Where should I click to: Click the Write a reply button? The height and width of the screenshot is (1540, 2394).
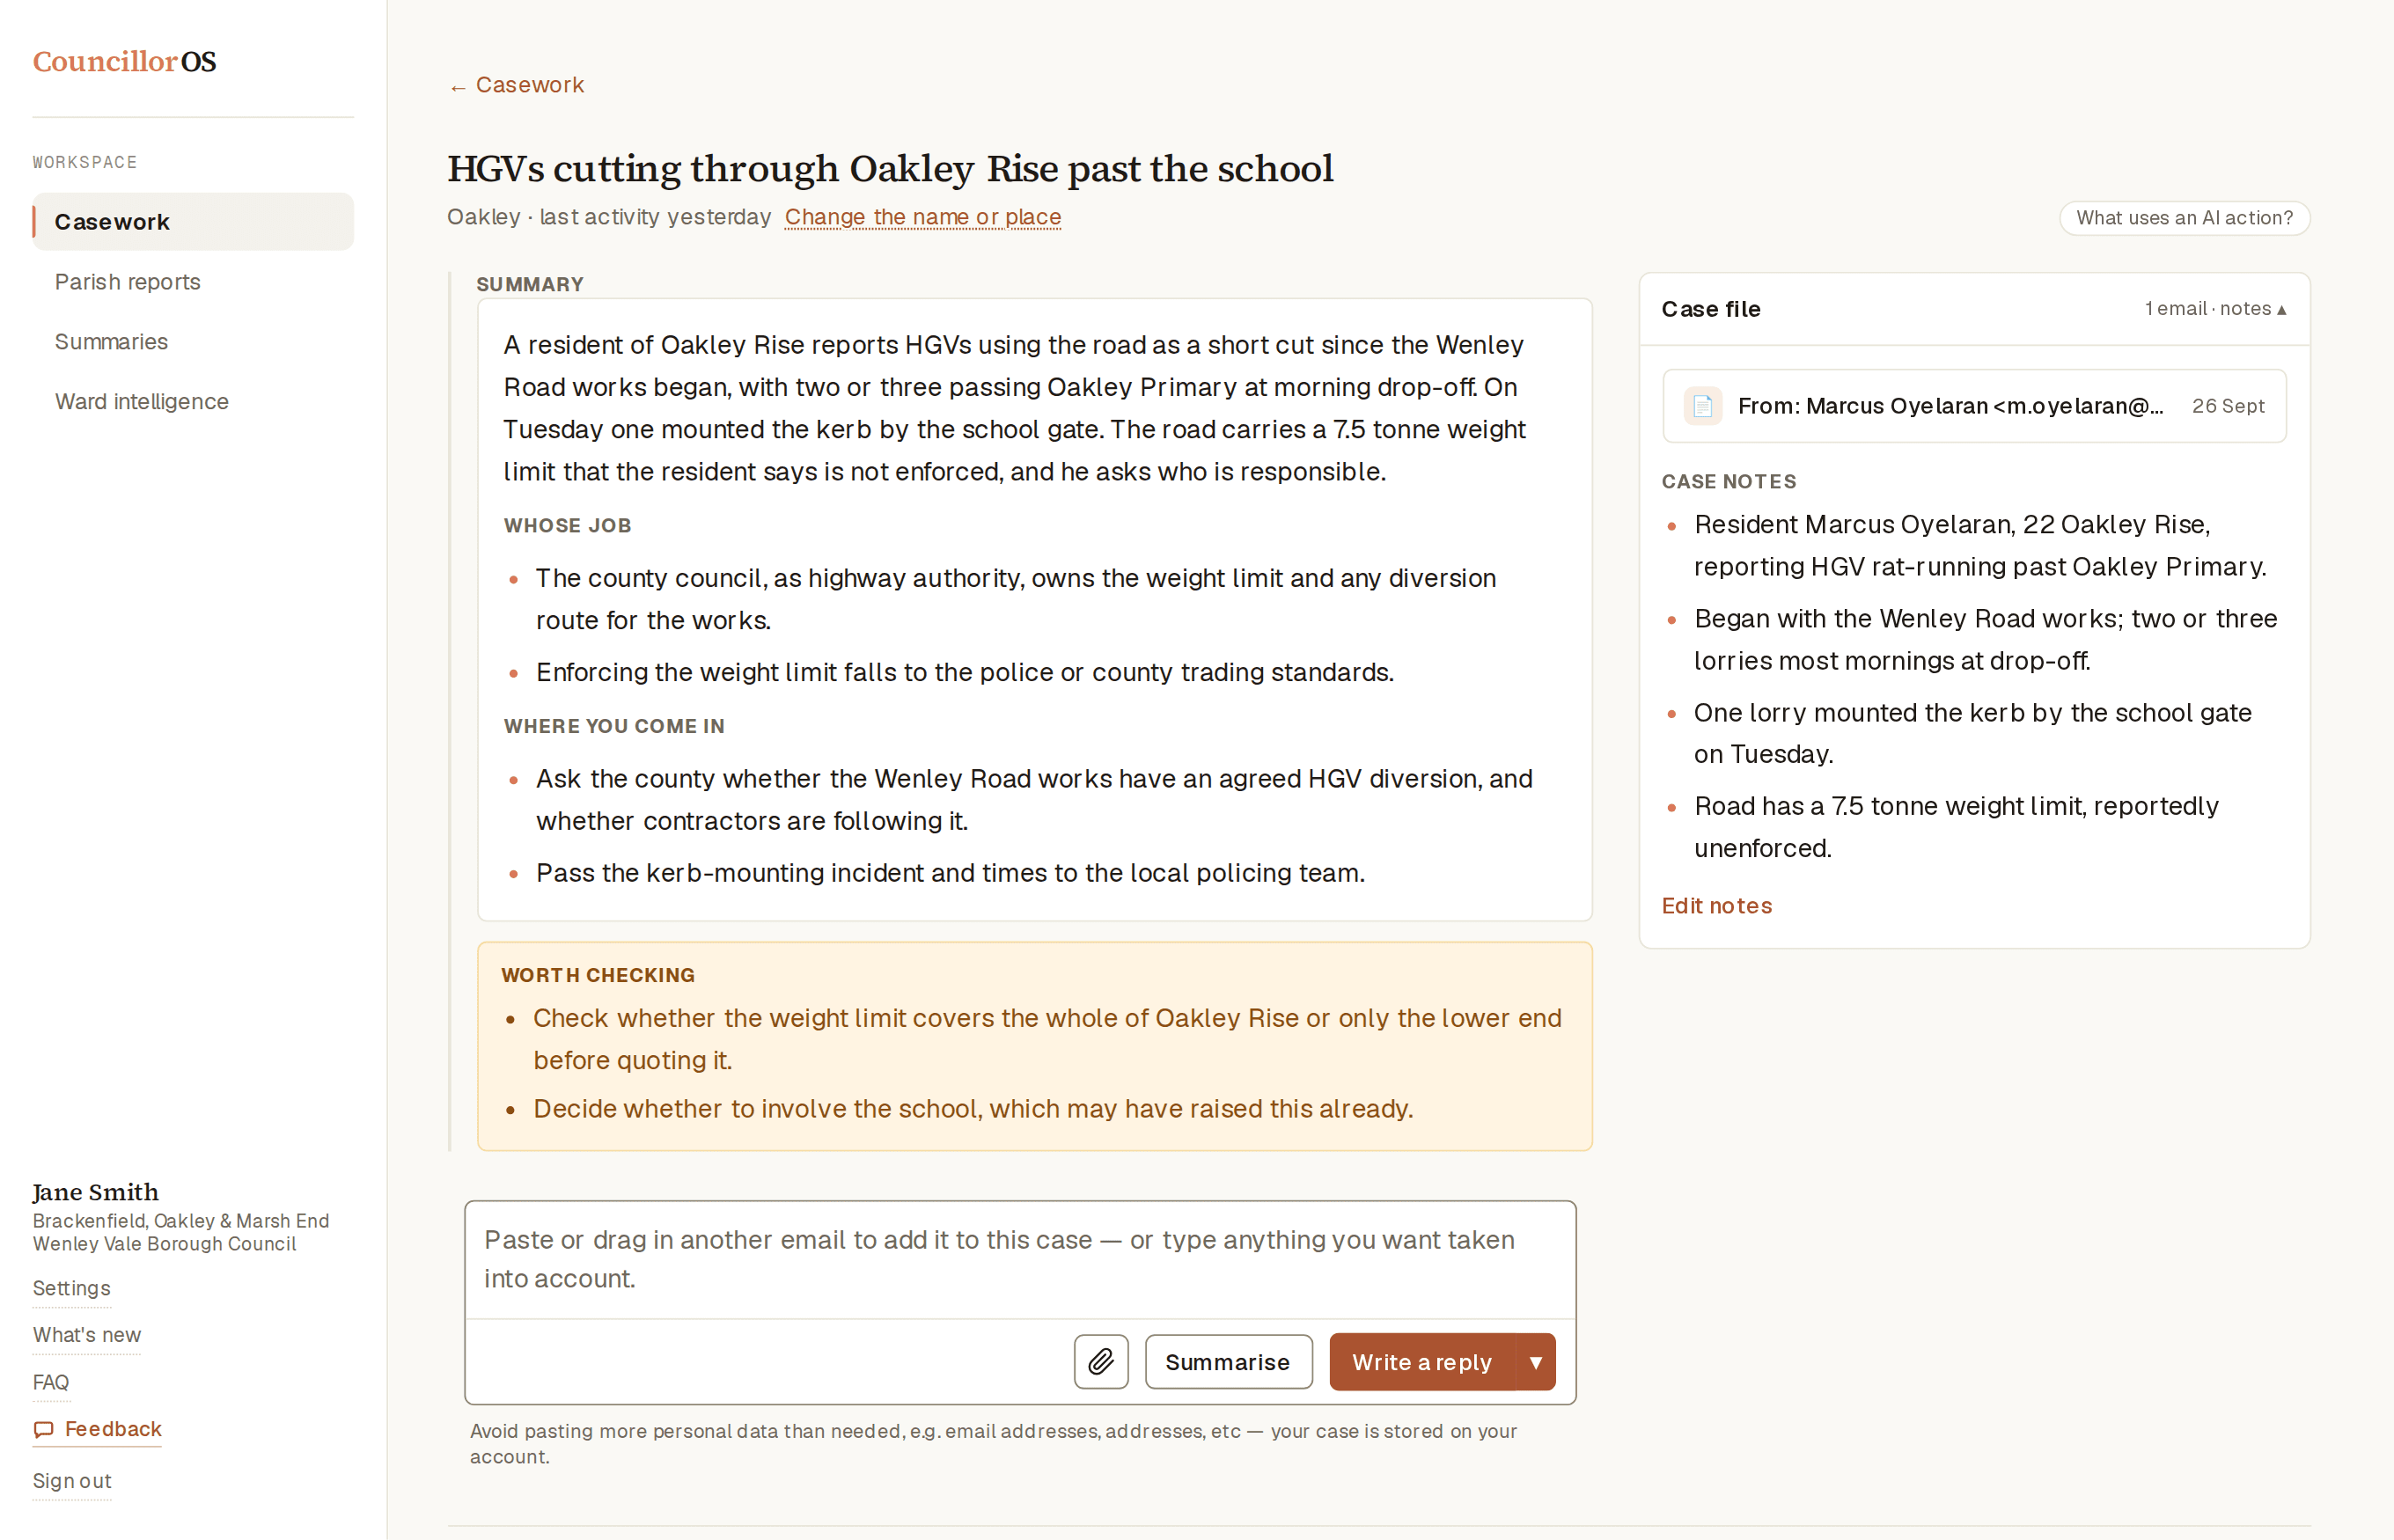(1421, 1361)
